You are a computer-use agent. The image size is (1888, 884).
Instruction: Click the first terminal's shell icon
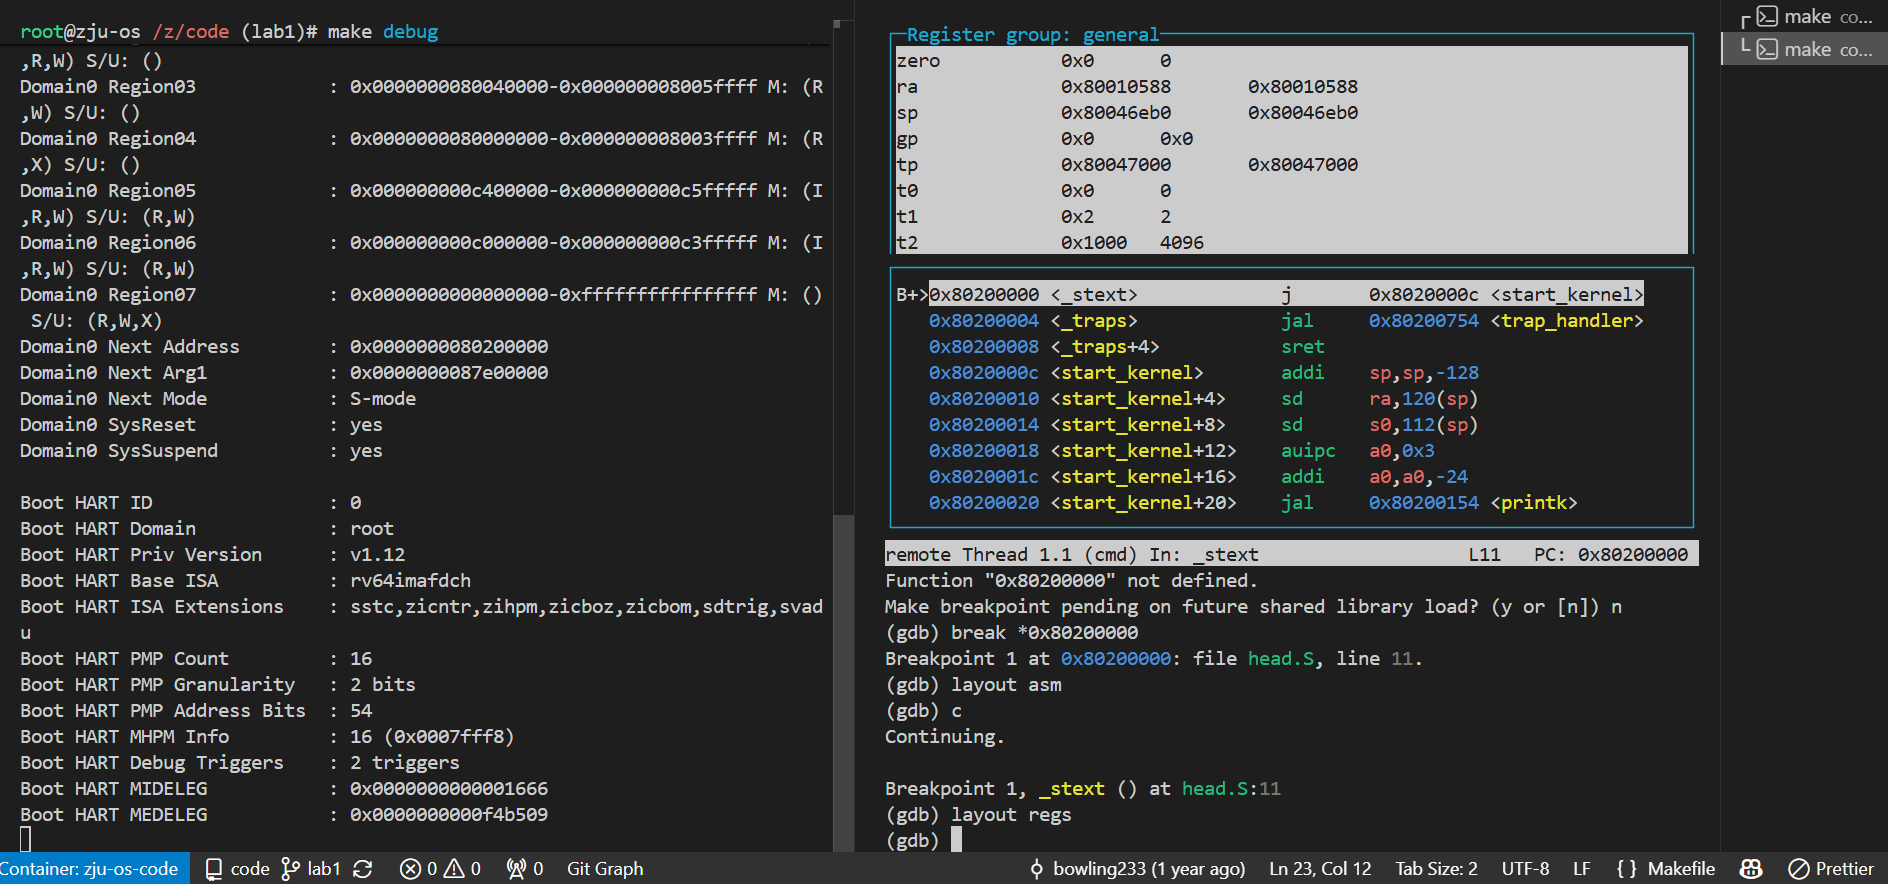[1768, 17]
